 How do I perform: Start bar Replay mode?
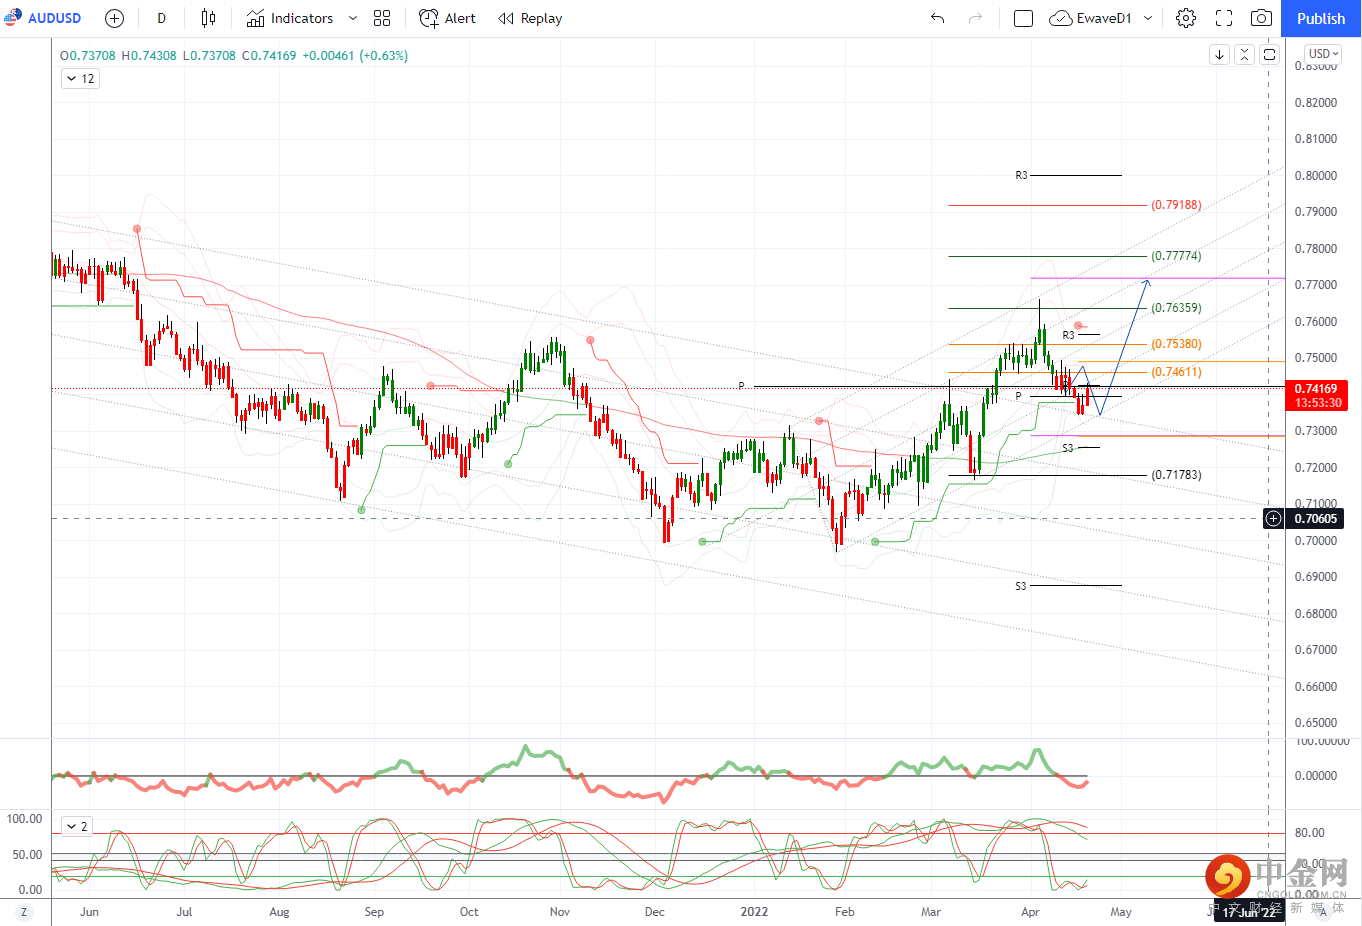tap(530, 18)
